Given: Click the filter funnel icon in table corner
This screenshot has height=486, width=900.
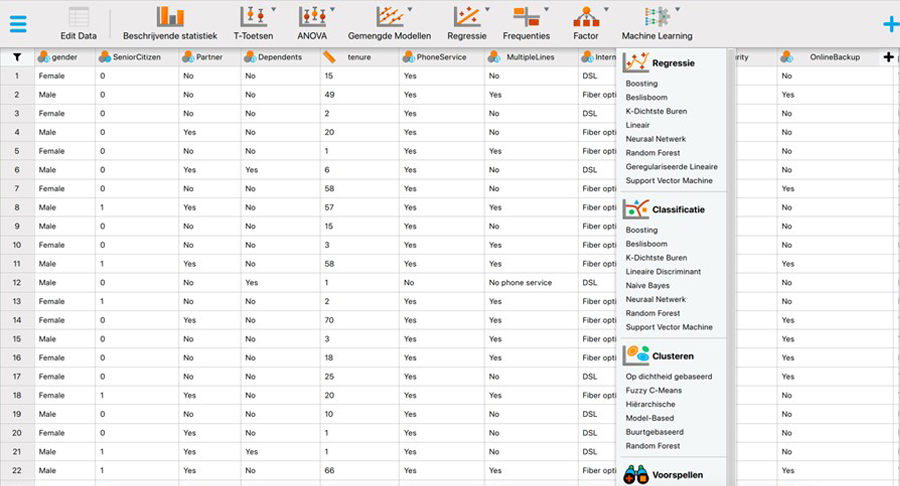Looking at the screenshot, I should tap(16, 57).
